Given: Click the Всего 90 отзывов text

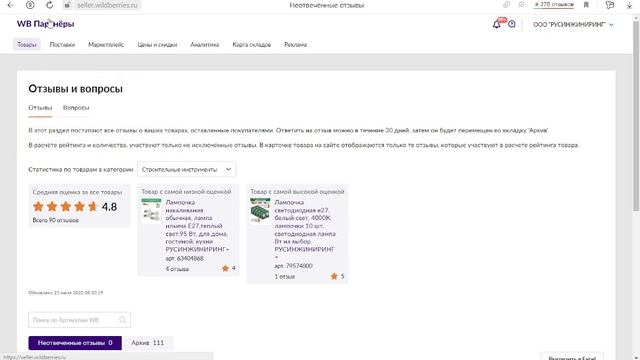Looking at the screenshot, I should click(56, 220).
